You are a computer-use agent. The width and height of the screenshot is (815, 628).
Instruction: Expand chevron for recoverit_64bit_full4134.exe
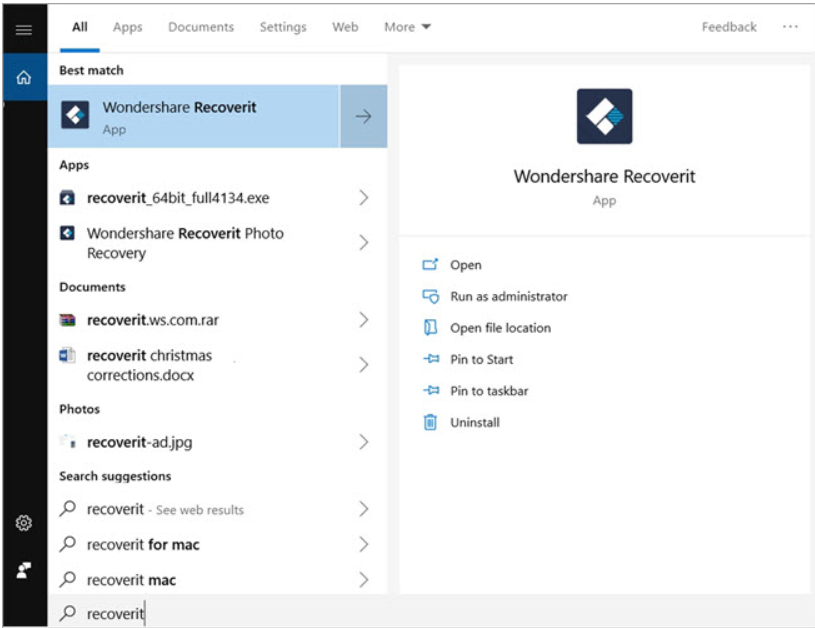[364, 198]
